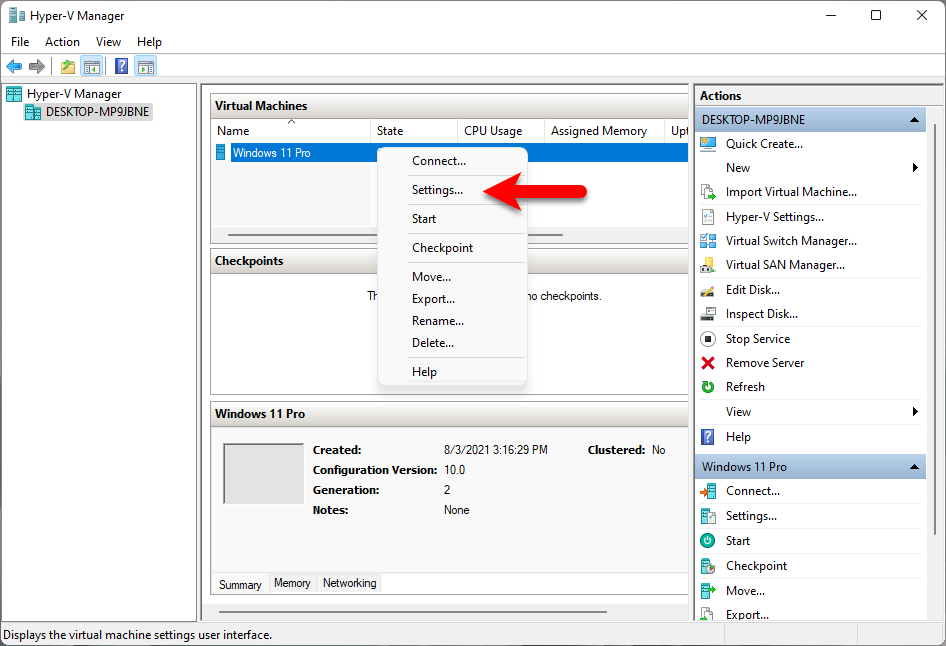Click the Actions pane vertical scrollbar
Viewport: 946px width, 646px height.
tap(935, 329)
